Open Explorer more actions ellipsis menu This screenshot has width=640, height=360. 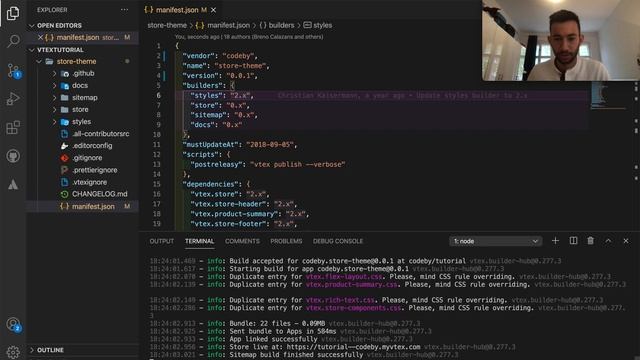(124, 10)
